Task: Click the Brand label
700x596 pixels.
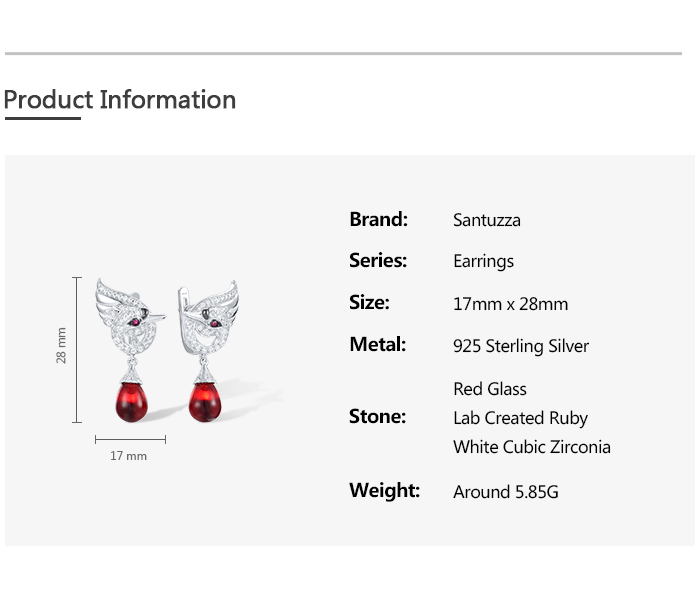Action: click(378, 219)
